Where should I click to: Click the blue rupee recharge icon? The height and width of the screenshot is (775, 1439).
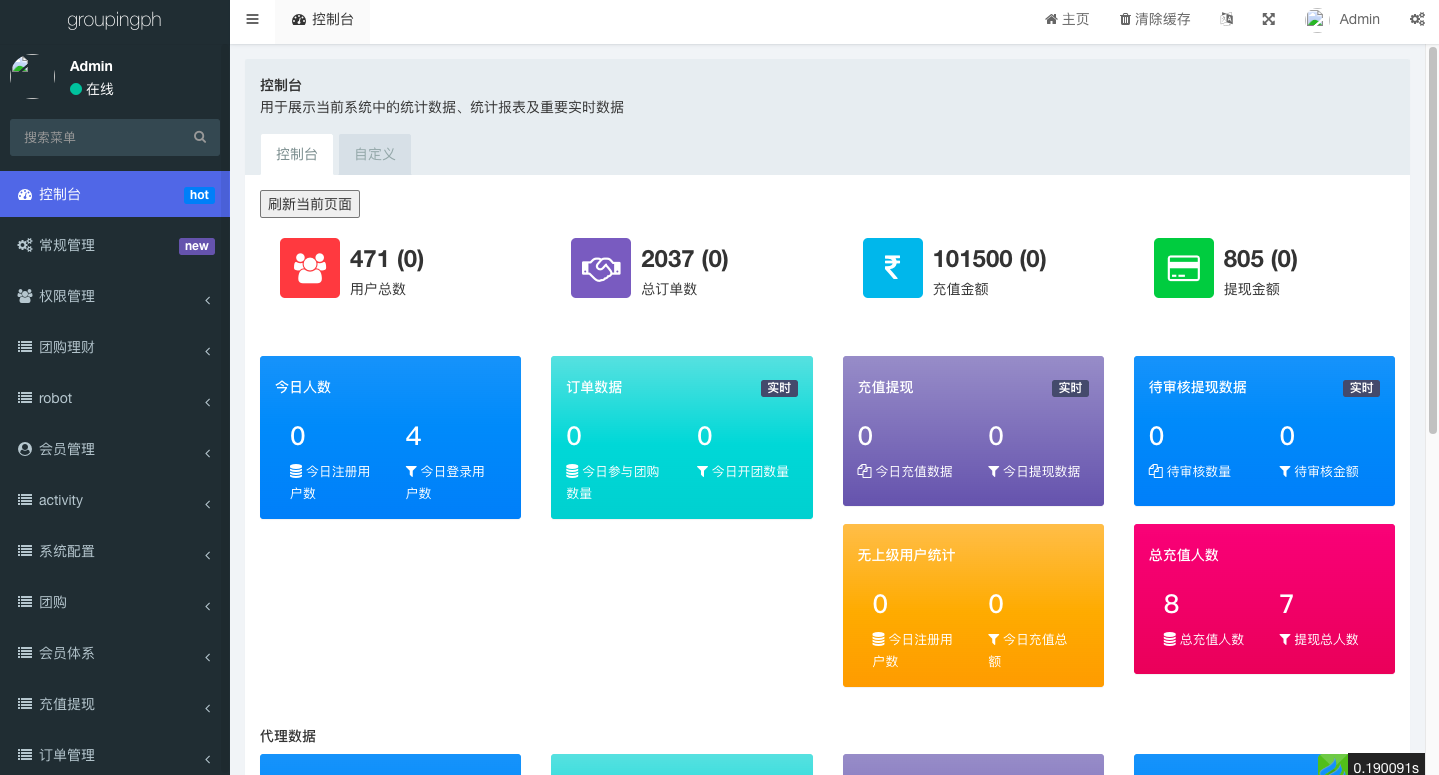(892, 268)
